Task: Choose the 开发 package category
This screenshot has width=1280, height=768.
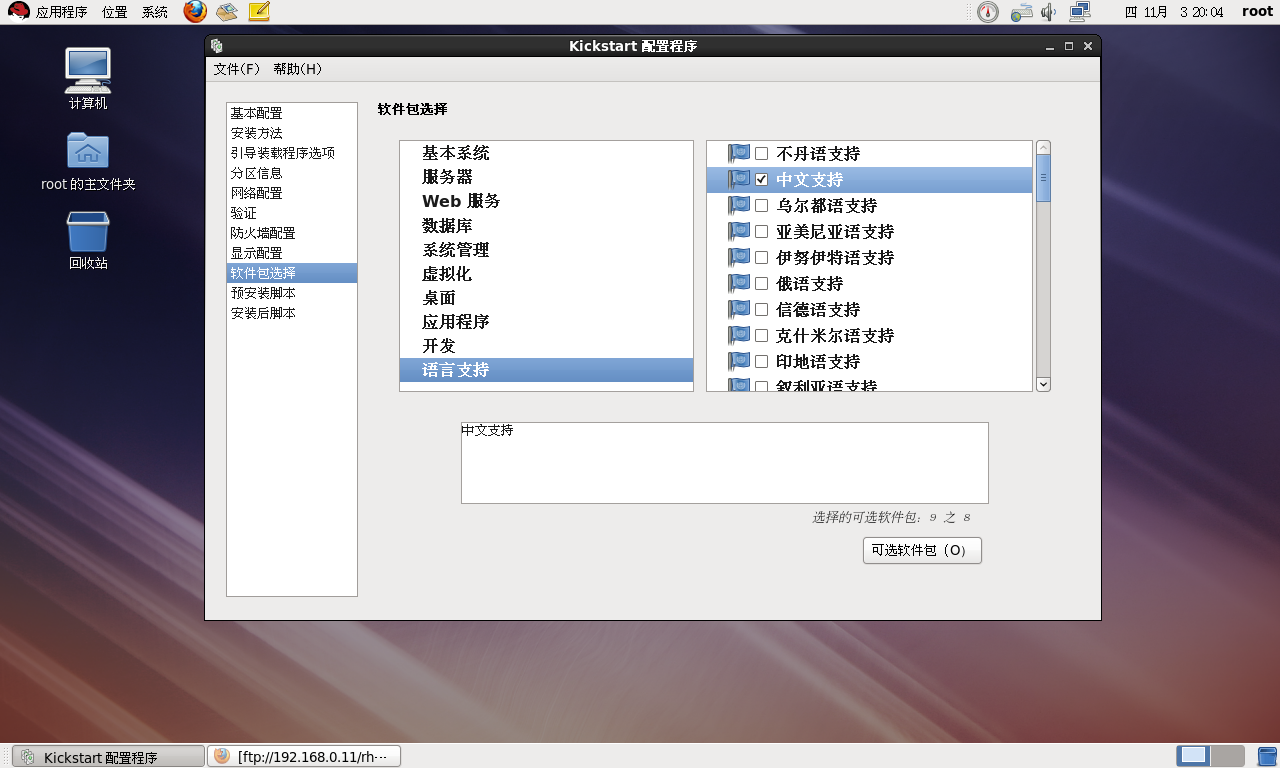Action: tap(546, 345)
